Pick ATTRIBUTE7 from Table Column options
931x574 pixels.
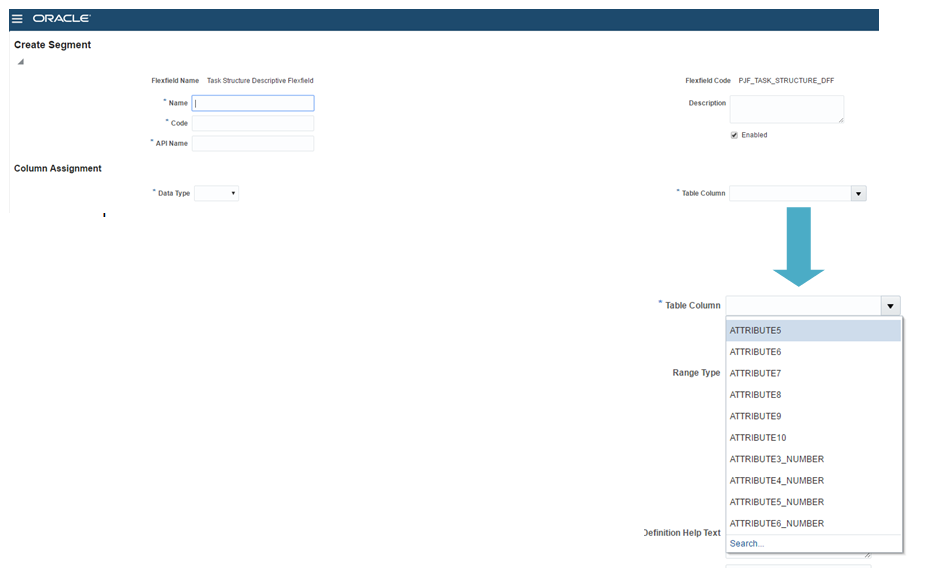[x=813, y=373]
